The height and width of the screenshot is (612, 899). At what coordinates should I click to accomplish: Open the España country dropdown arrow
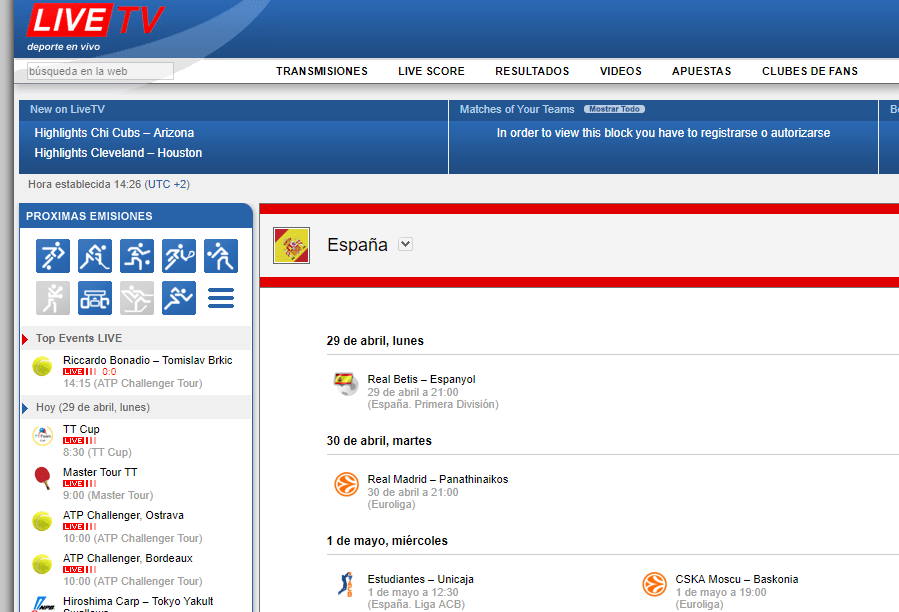pos(405,244)
